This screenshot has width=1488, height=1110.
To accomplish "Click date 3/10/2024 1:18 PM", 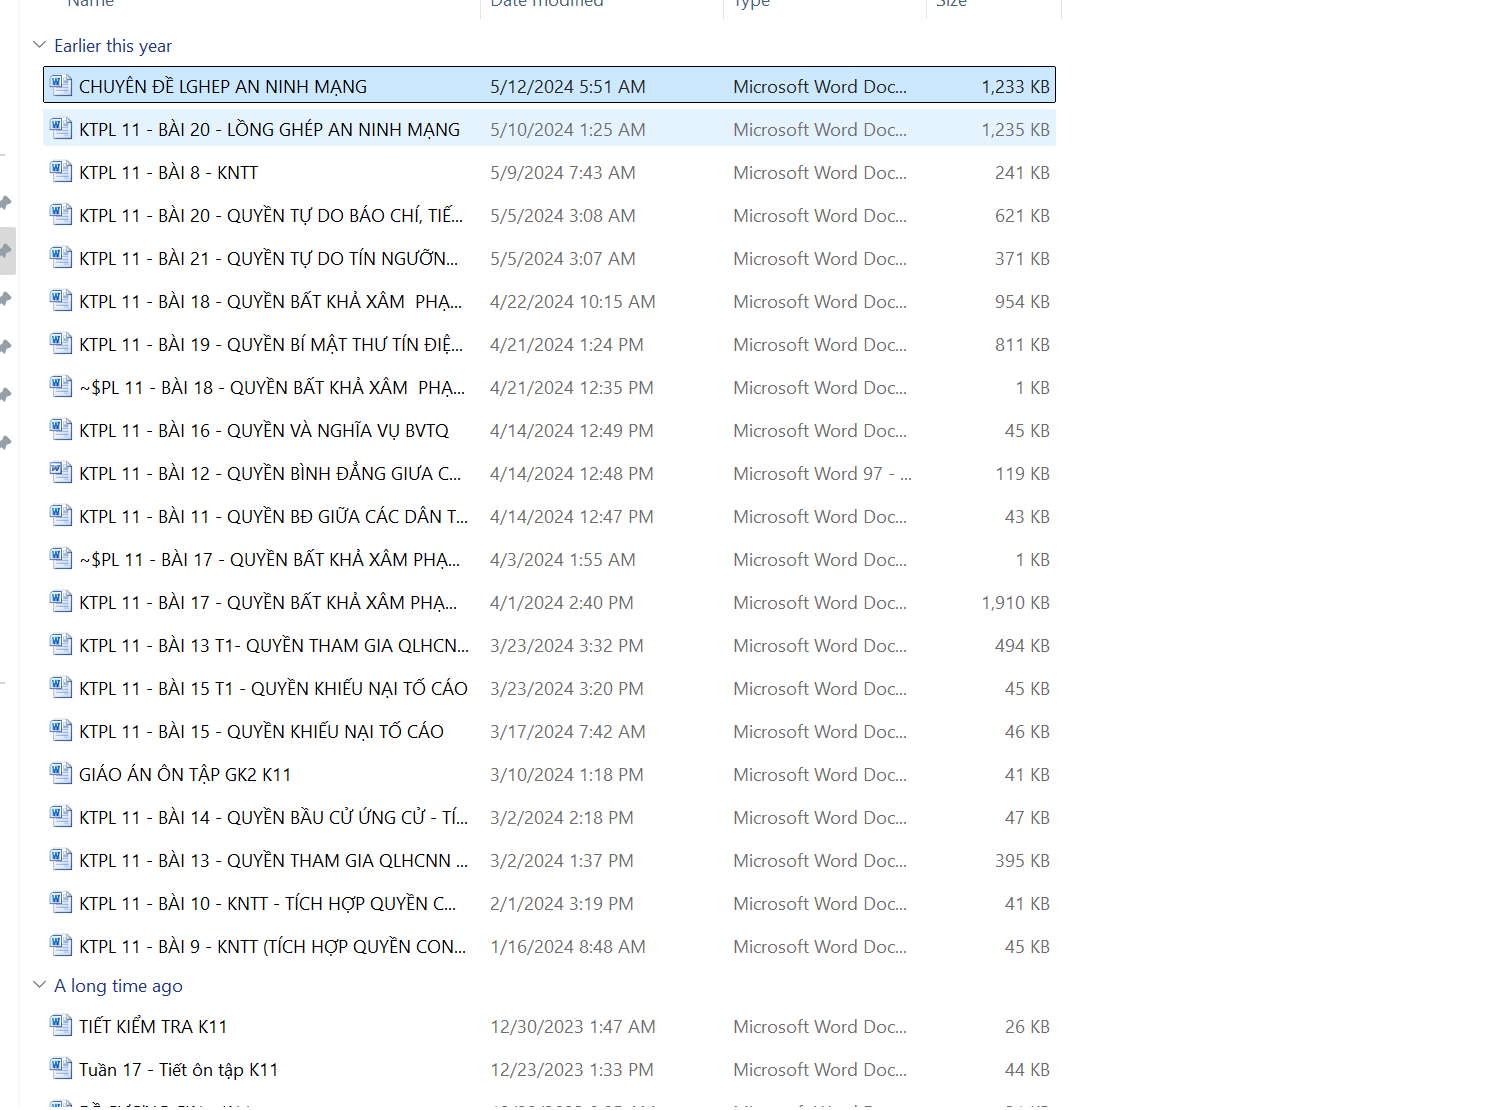I will coord(567,775).
